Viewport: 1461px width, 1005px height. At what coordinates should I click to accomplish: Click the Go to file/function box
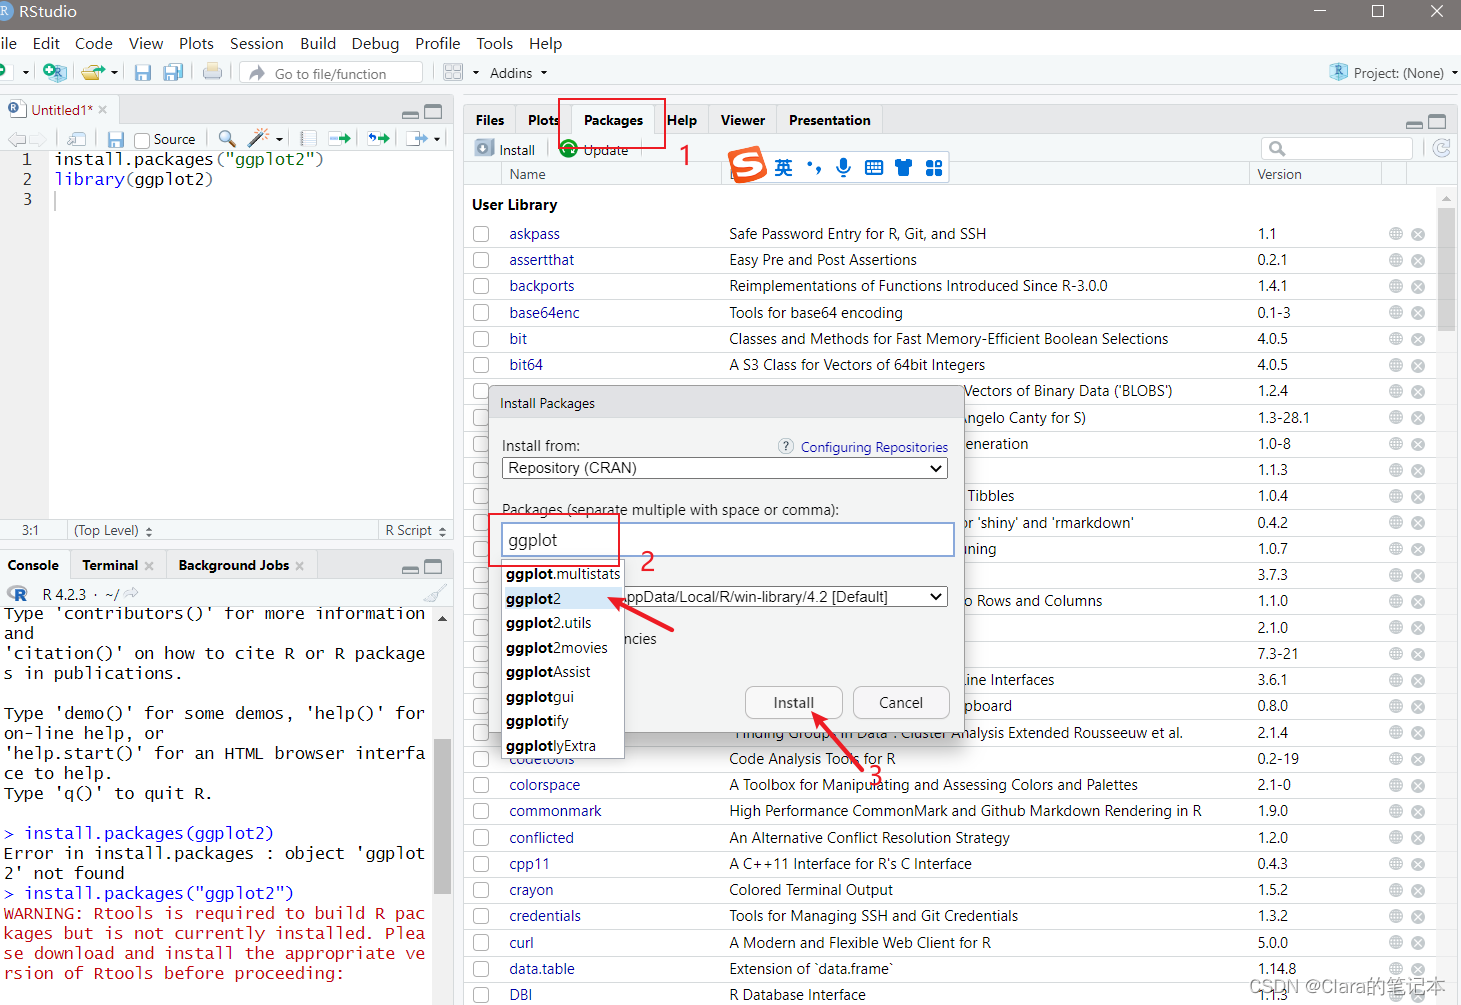click(331, 73)
